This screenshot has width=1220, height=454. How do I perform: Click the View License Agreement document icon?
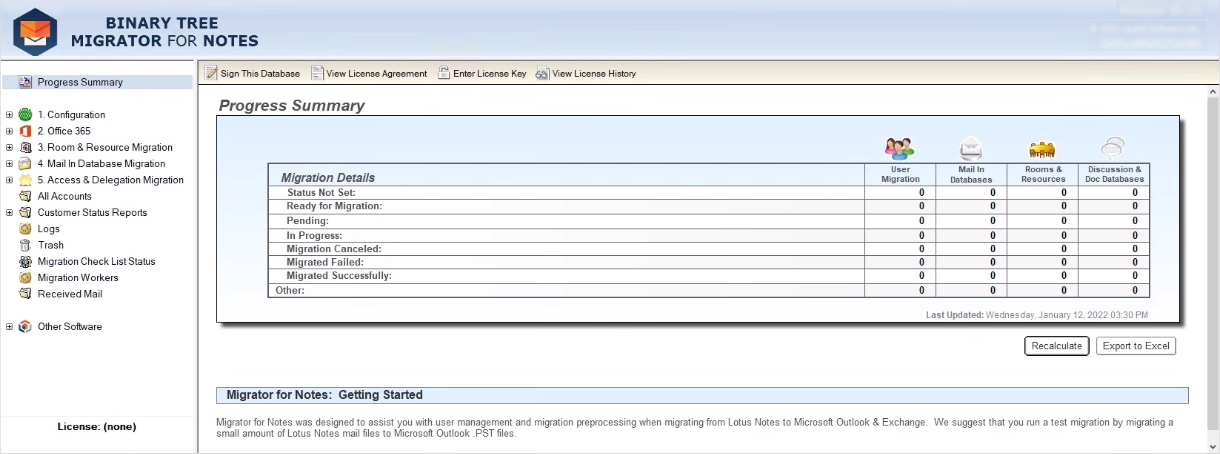pyautogui.click(x=317, y=73)
